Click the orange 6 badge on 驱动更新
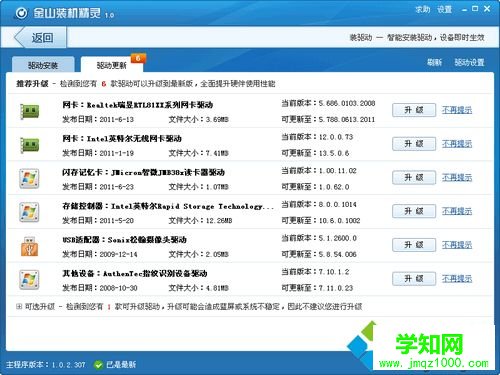500x375 pixels. coord(138,58)
